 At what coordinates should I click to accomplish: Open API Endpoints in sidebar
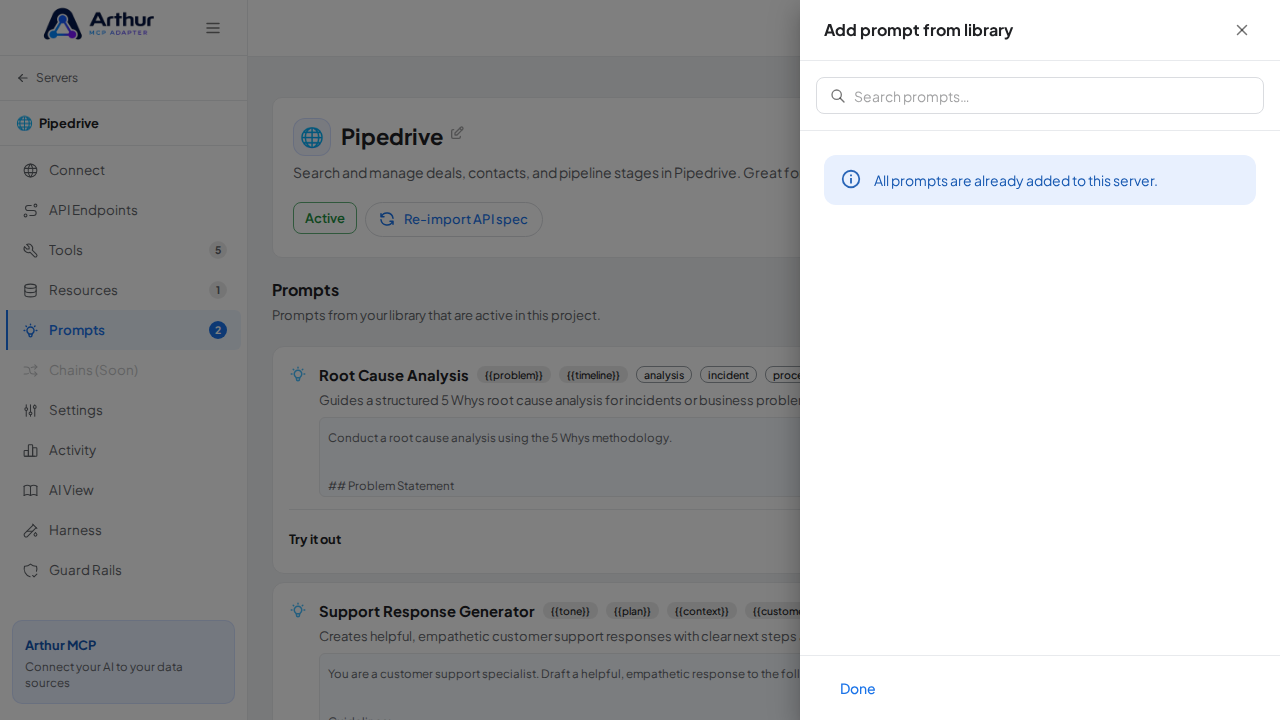(x=124, y=210)
